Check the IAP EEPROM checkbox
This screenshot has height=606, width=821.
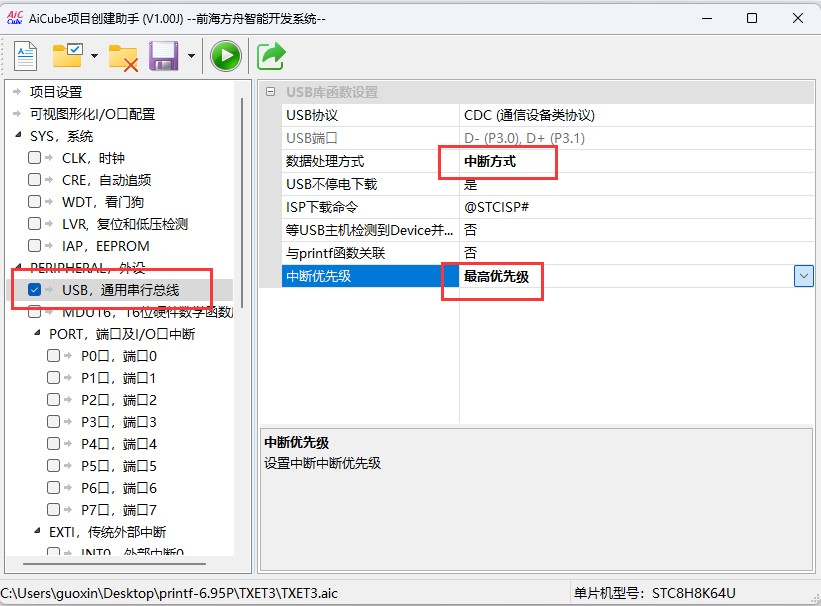click(x=35, y=246)
